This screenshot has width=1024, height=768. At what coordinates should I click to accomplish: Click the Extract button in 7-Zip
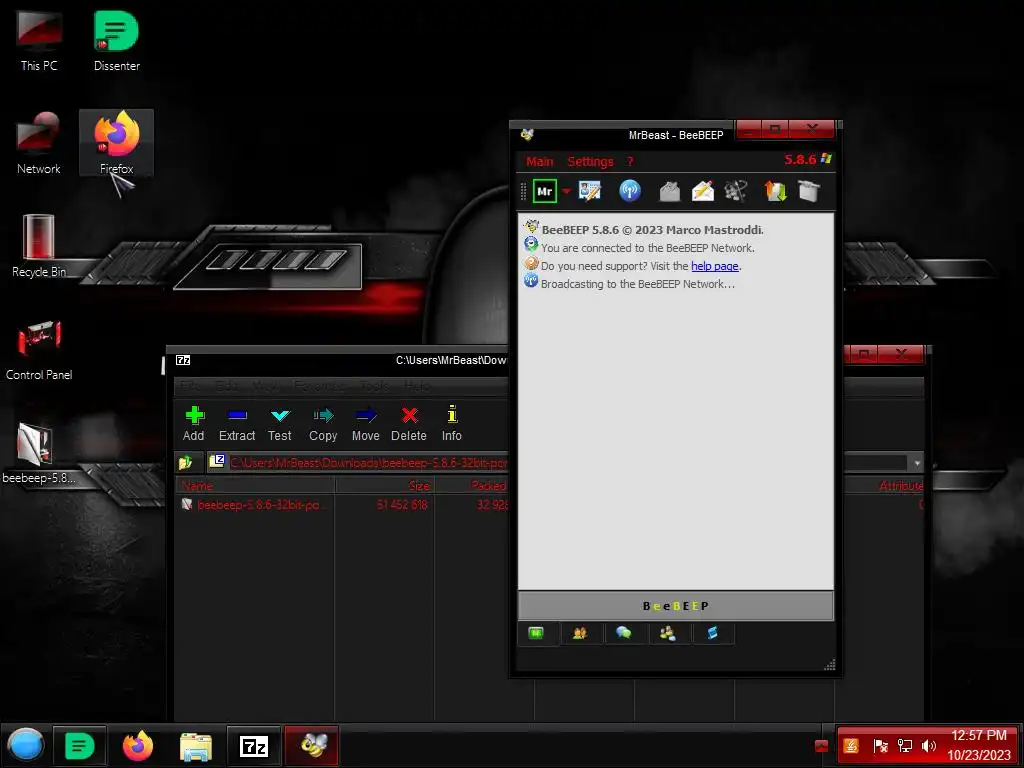(x=236, y=423)
